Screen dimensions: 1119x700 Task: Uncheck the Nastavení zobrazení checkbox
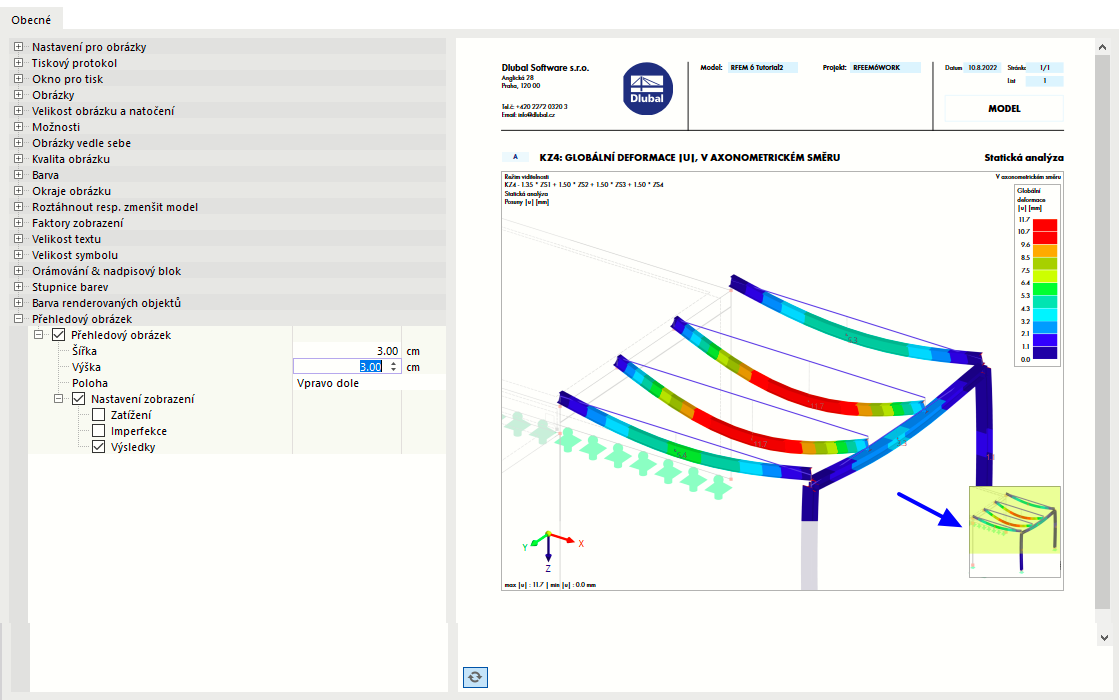point(79,399)
